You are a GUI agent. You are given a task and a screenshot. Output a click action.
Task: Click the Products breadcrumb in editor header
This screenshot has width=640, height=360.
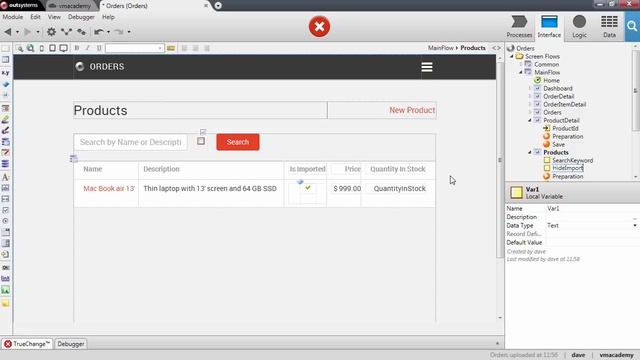pyautogui.click(x=473, y=48)
